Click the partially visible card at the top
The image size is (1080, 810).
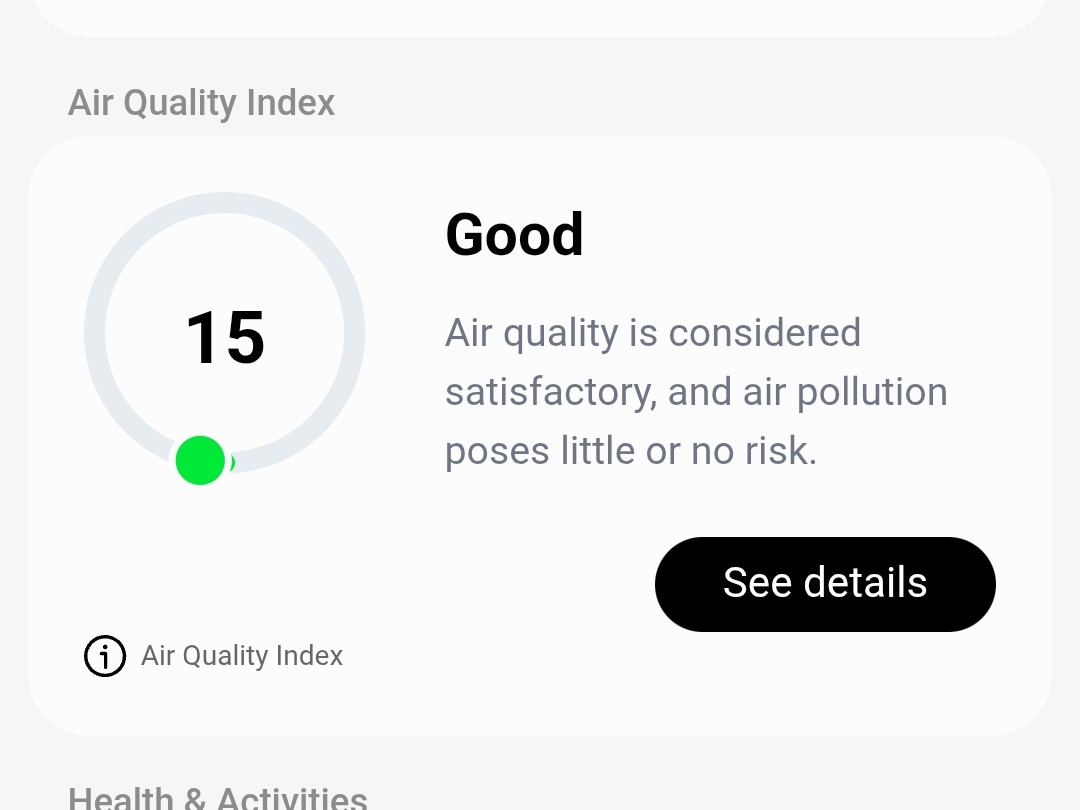click(540, 15)
